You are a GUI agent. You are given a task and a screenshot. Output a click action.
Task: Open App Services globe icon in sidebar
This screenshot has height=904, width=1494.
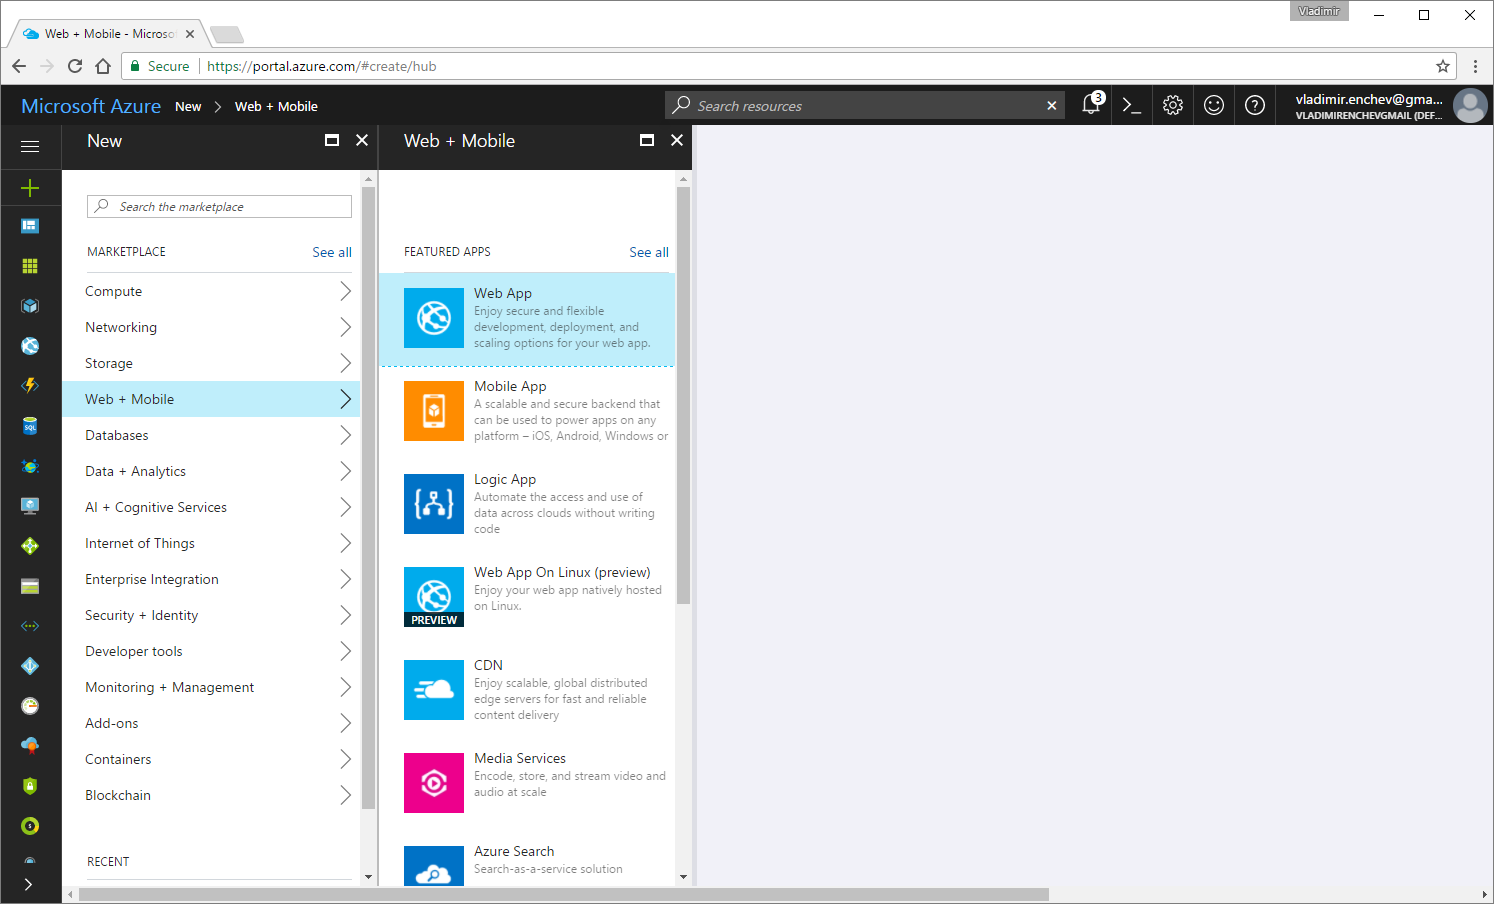[x=30, y=346]
